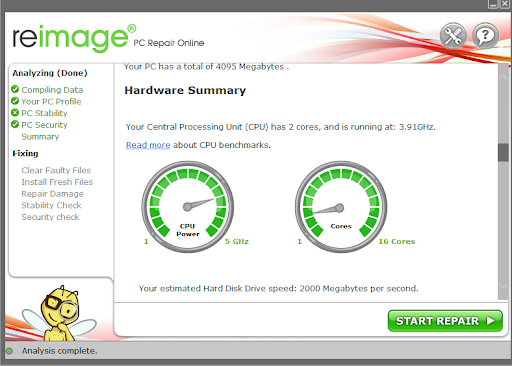512x366 pixels.
Task: Click the scrollbar down arrow
Action: 503,286
